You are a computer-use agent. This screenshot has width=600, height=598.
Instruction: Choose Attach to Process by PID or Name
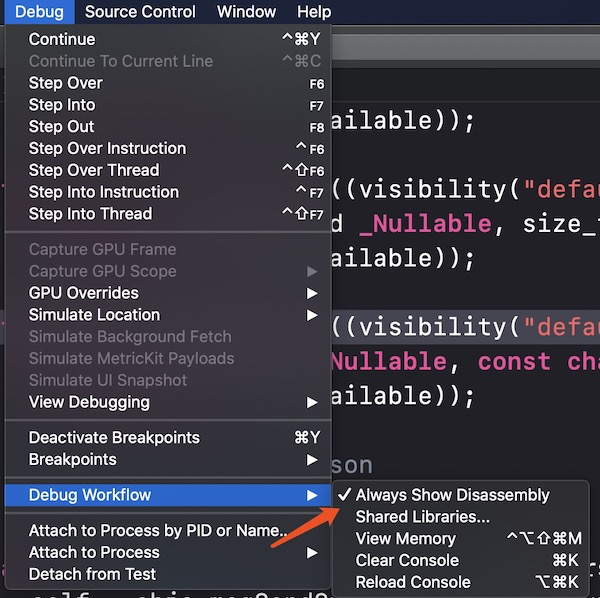point(168,531)
